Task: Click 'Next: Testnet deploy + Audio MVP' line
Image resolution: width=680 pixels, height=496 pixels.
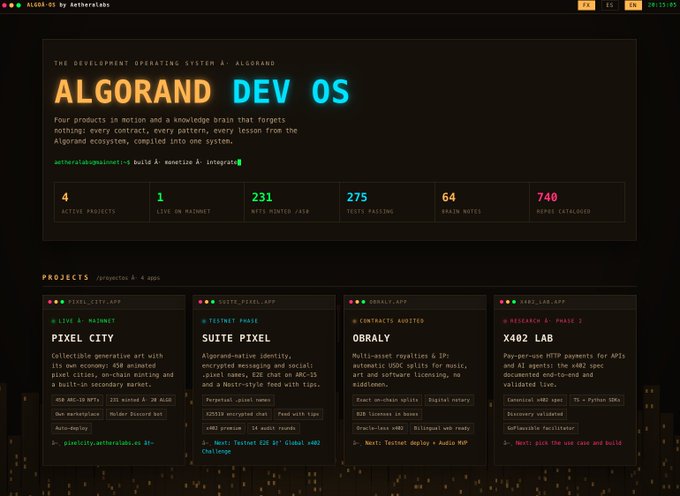Action: (416, 443)
